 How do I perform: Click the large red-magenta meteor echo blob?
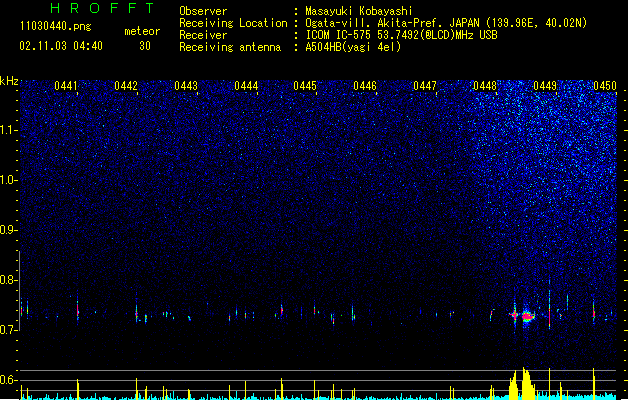[x=527, y=316]
